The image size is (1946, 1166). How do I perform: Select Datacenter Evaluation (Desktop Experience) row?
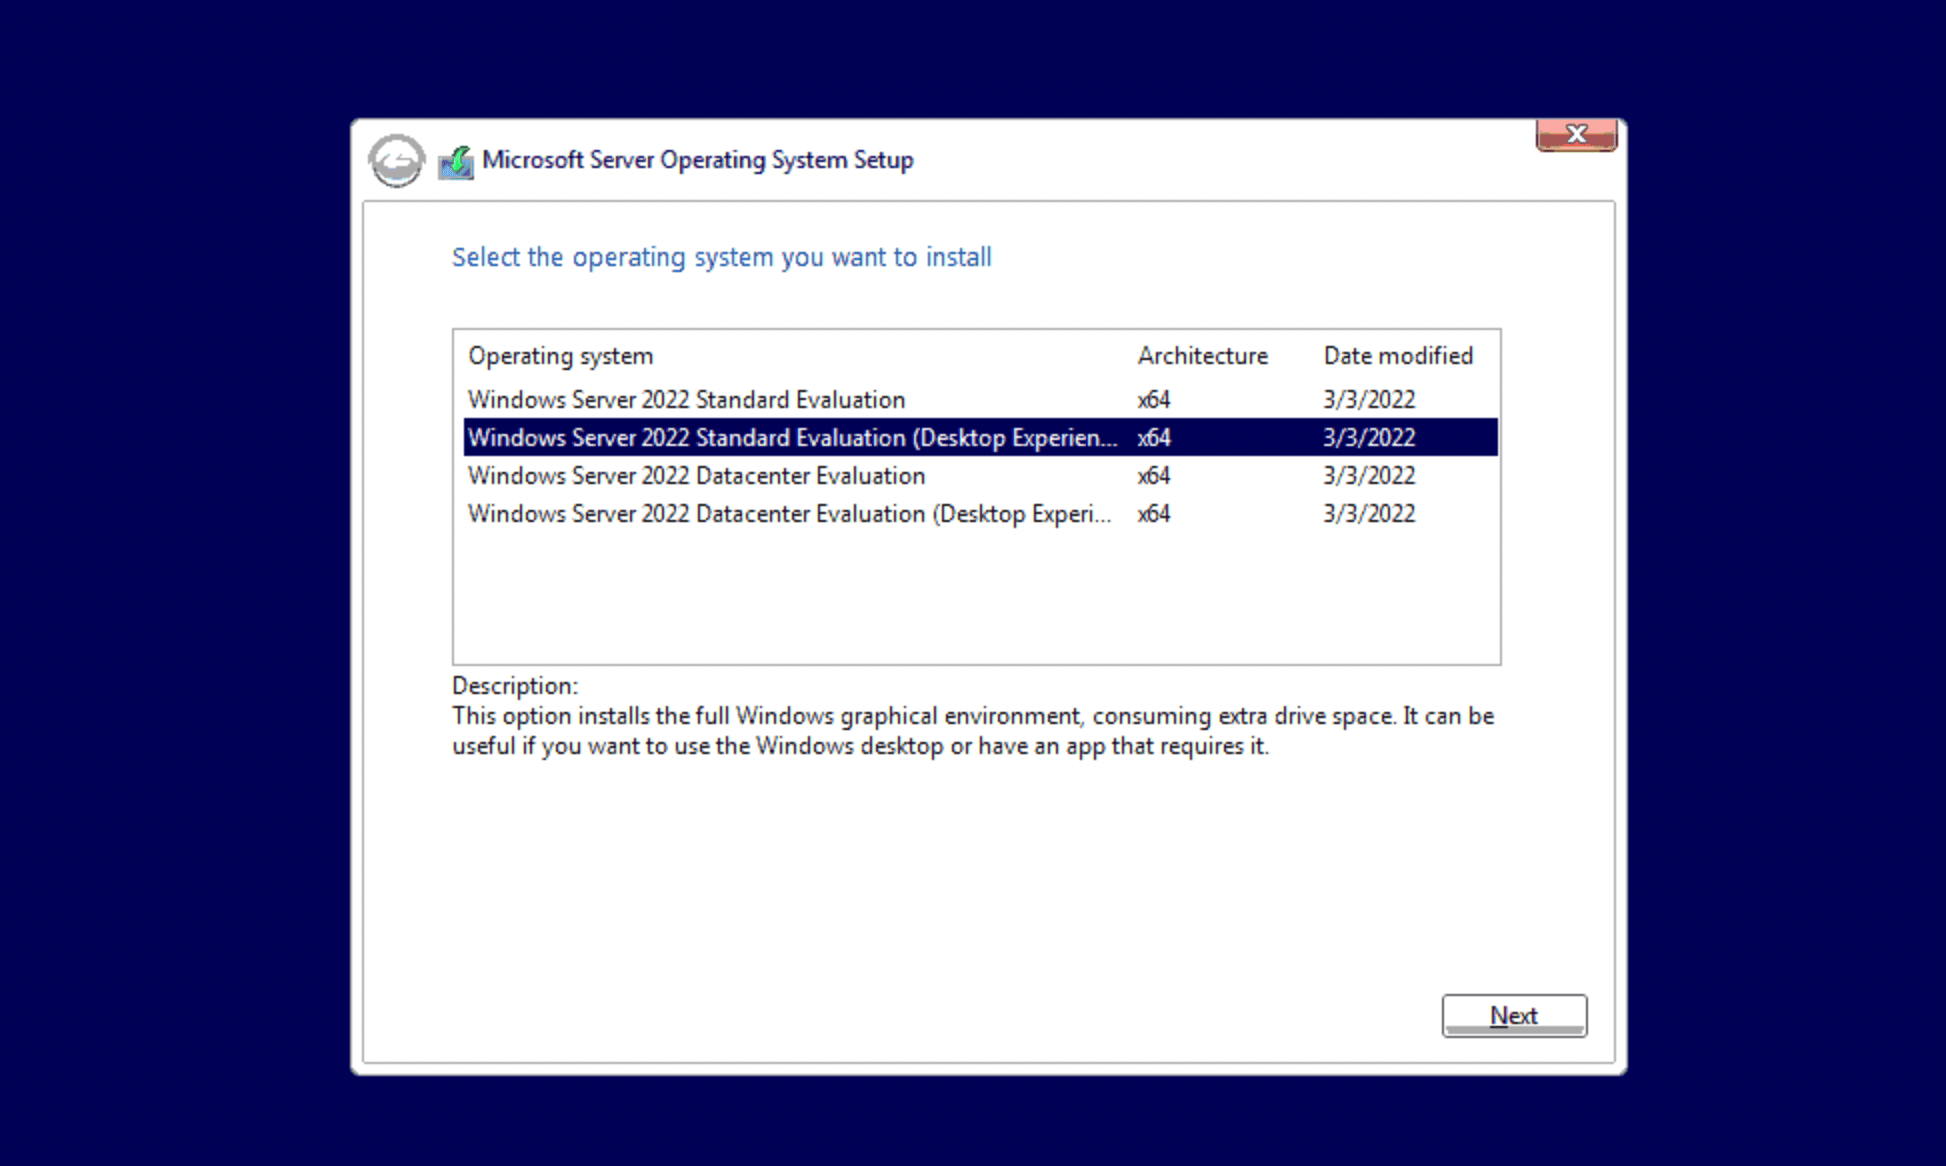point(980,513)
